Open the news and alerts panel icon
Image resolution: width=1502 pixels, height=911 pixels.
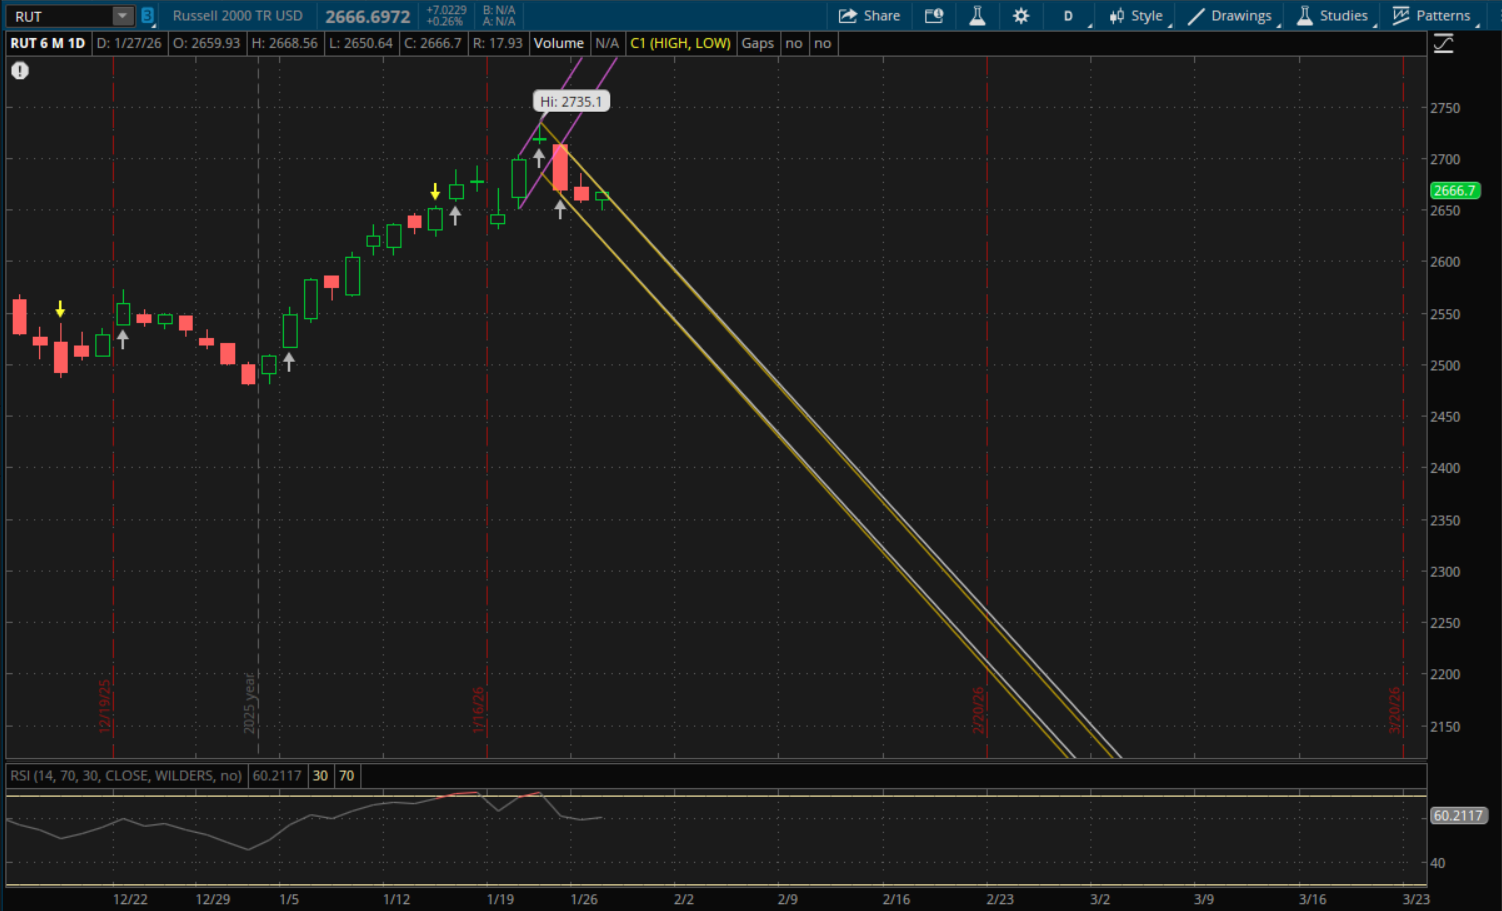pos(934,16)
